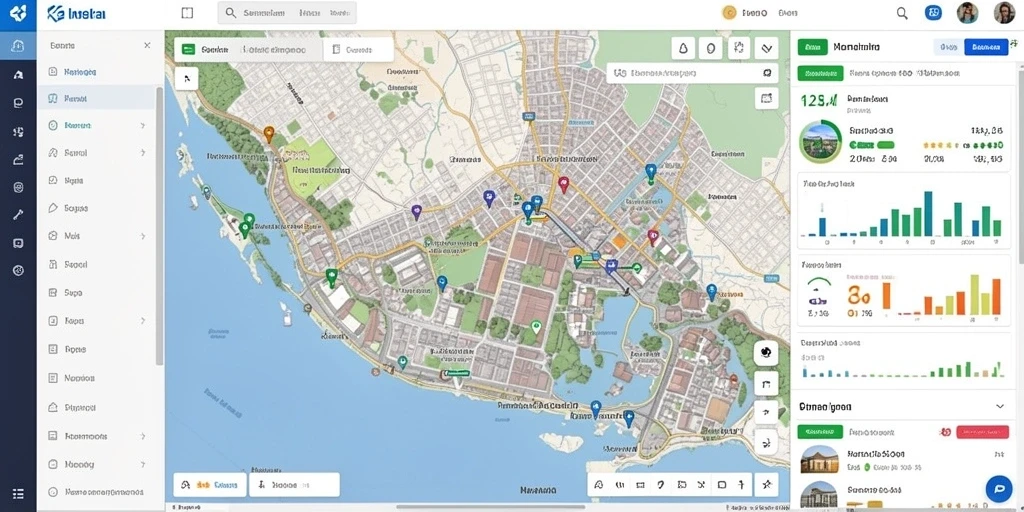
Task: Click the purple map pin marker
Action: coord(416,212)
